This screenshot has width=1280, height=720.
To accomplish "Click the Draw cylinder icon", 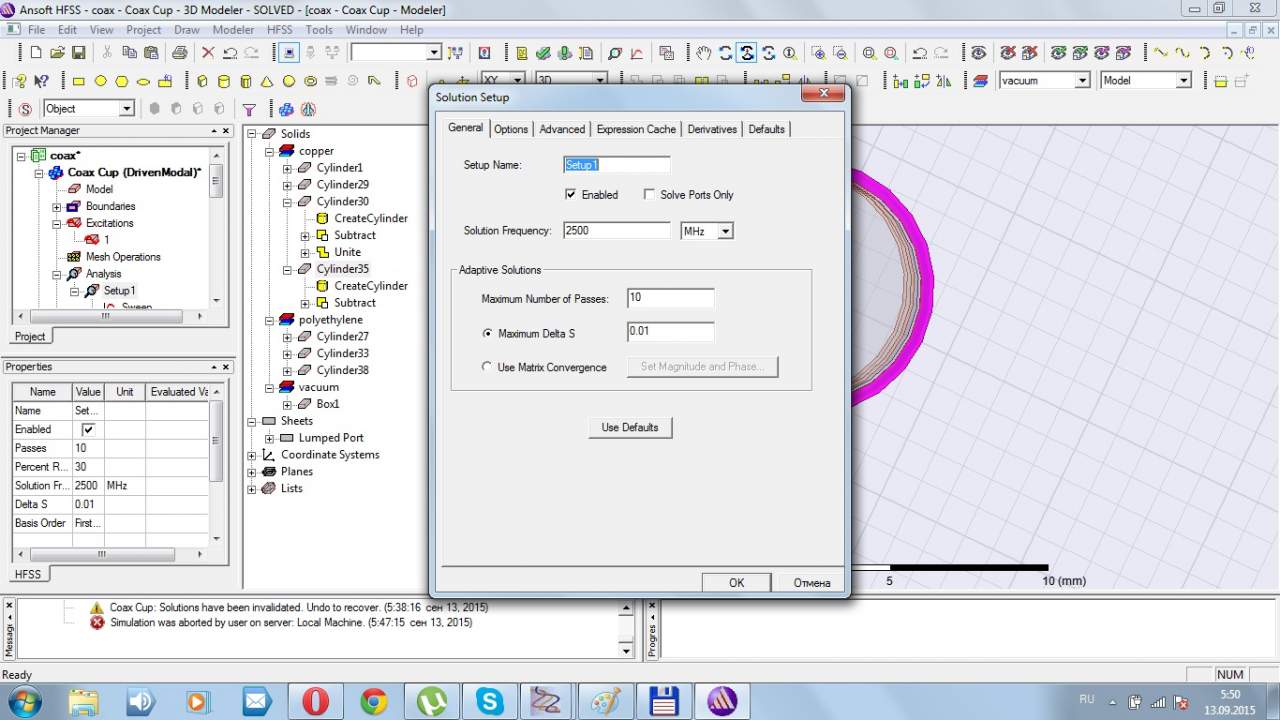I will tap(223, 81).
